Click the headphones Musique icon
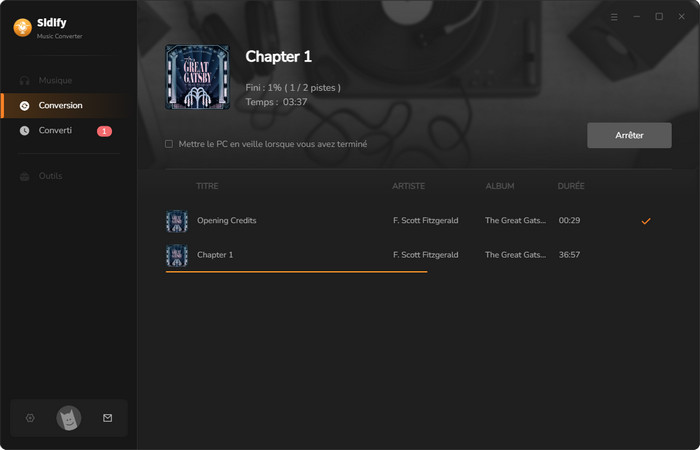Viewport: 700px width, 450px height. click(25, 80)
